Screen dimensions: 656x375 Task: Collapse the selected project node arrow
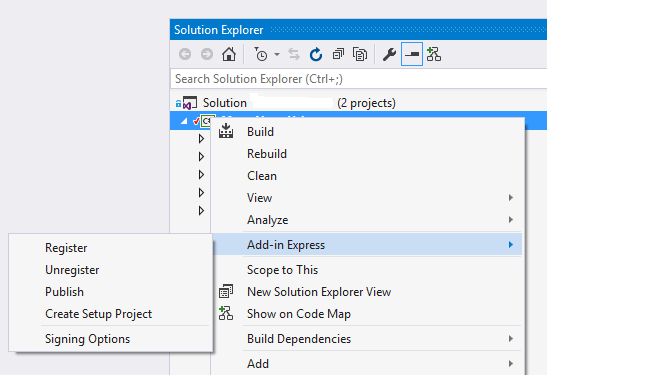point(184,121)
